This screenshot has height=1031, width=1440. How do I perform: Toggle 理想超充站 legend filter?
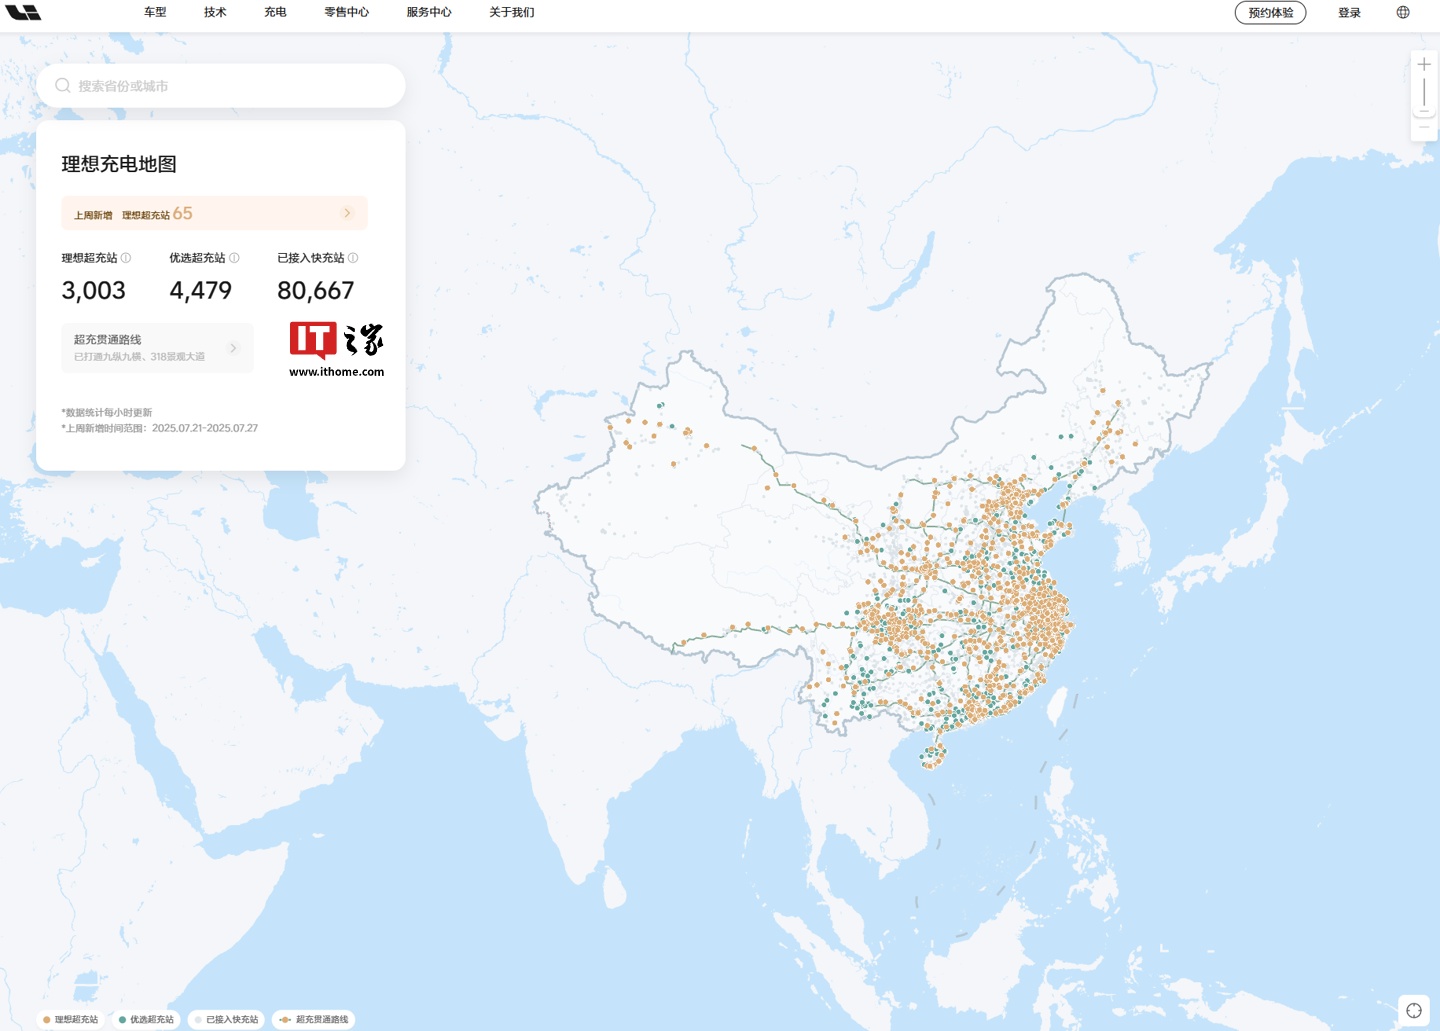(x=71, y=1019)
